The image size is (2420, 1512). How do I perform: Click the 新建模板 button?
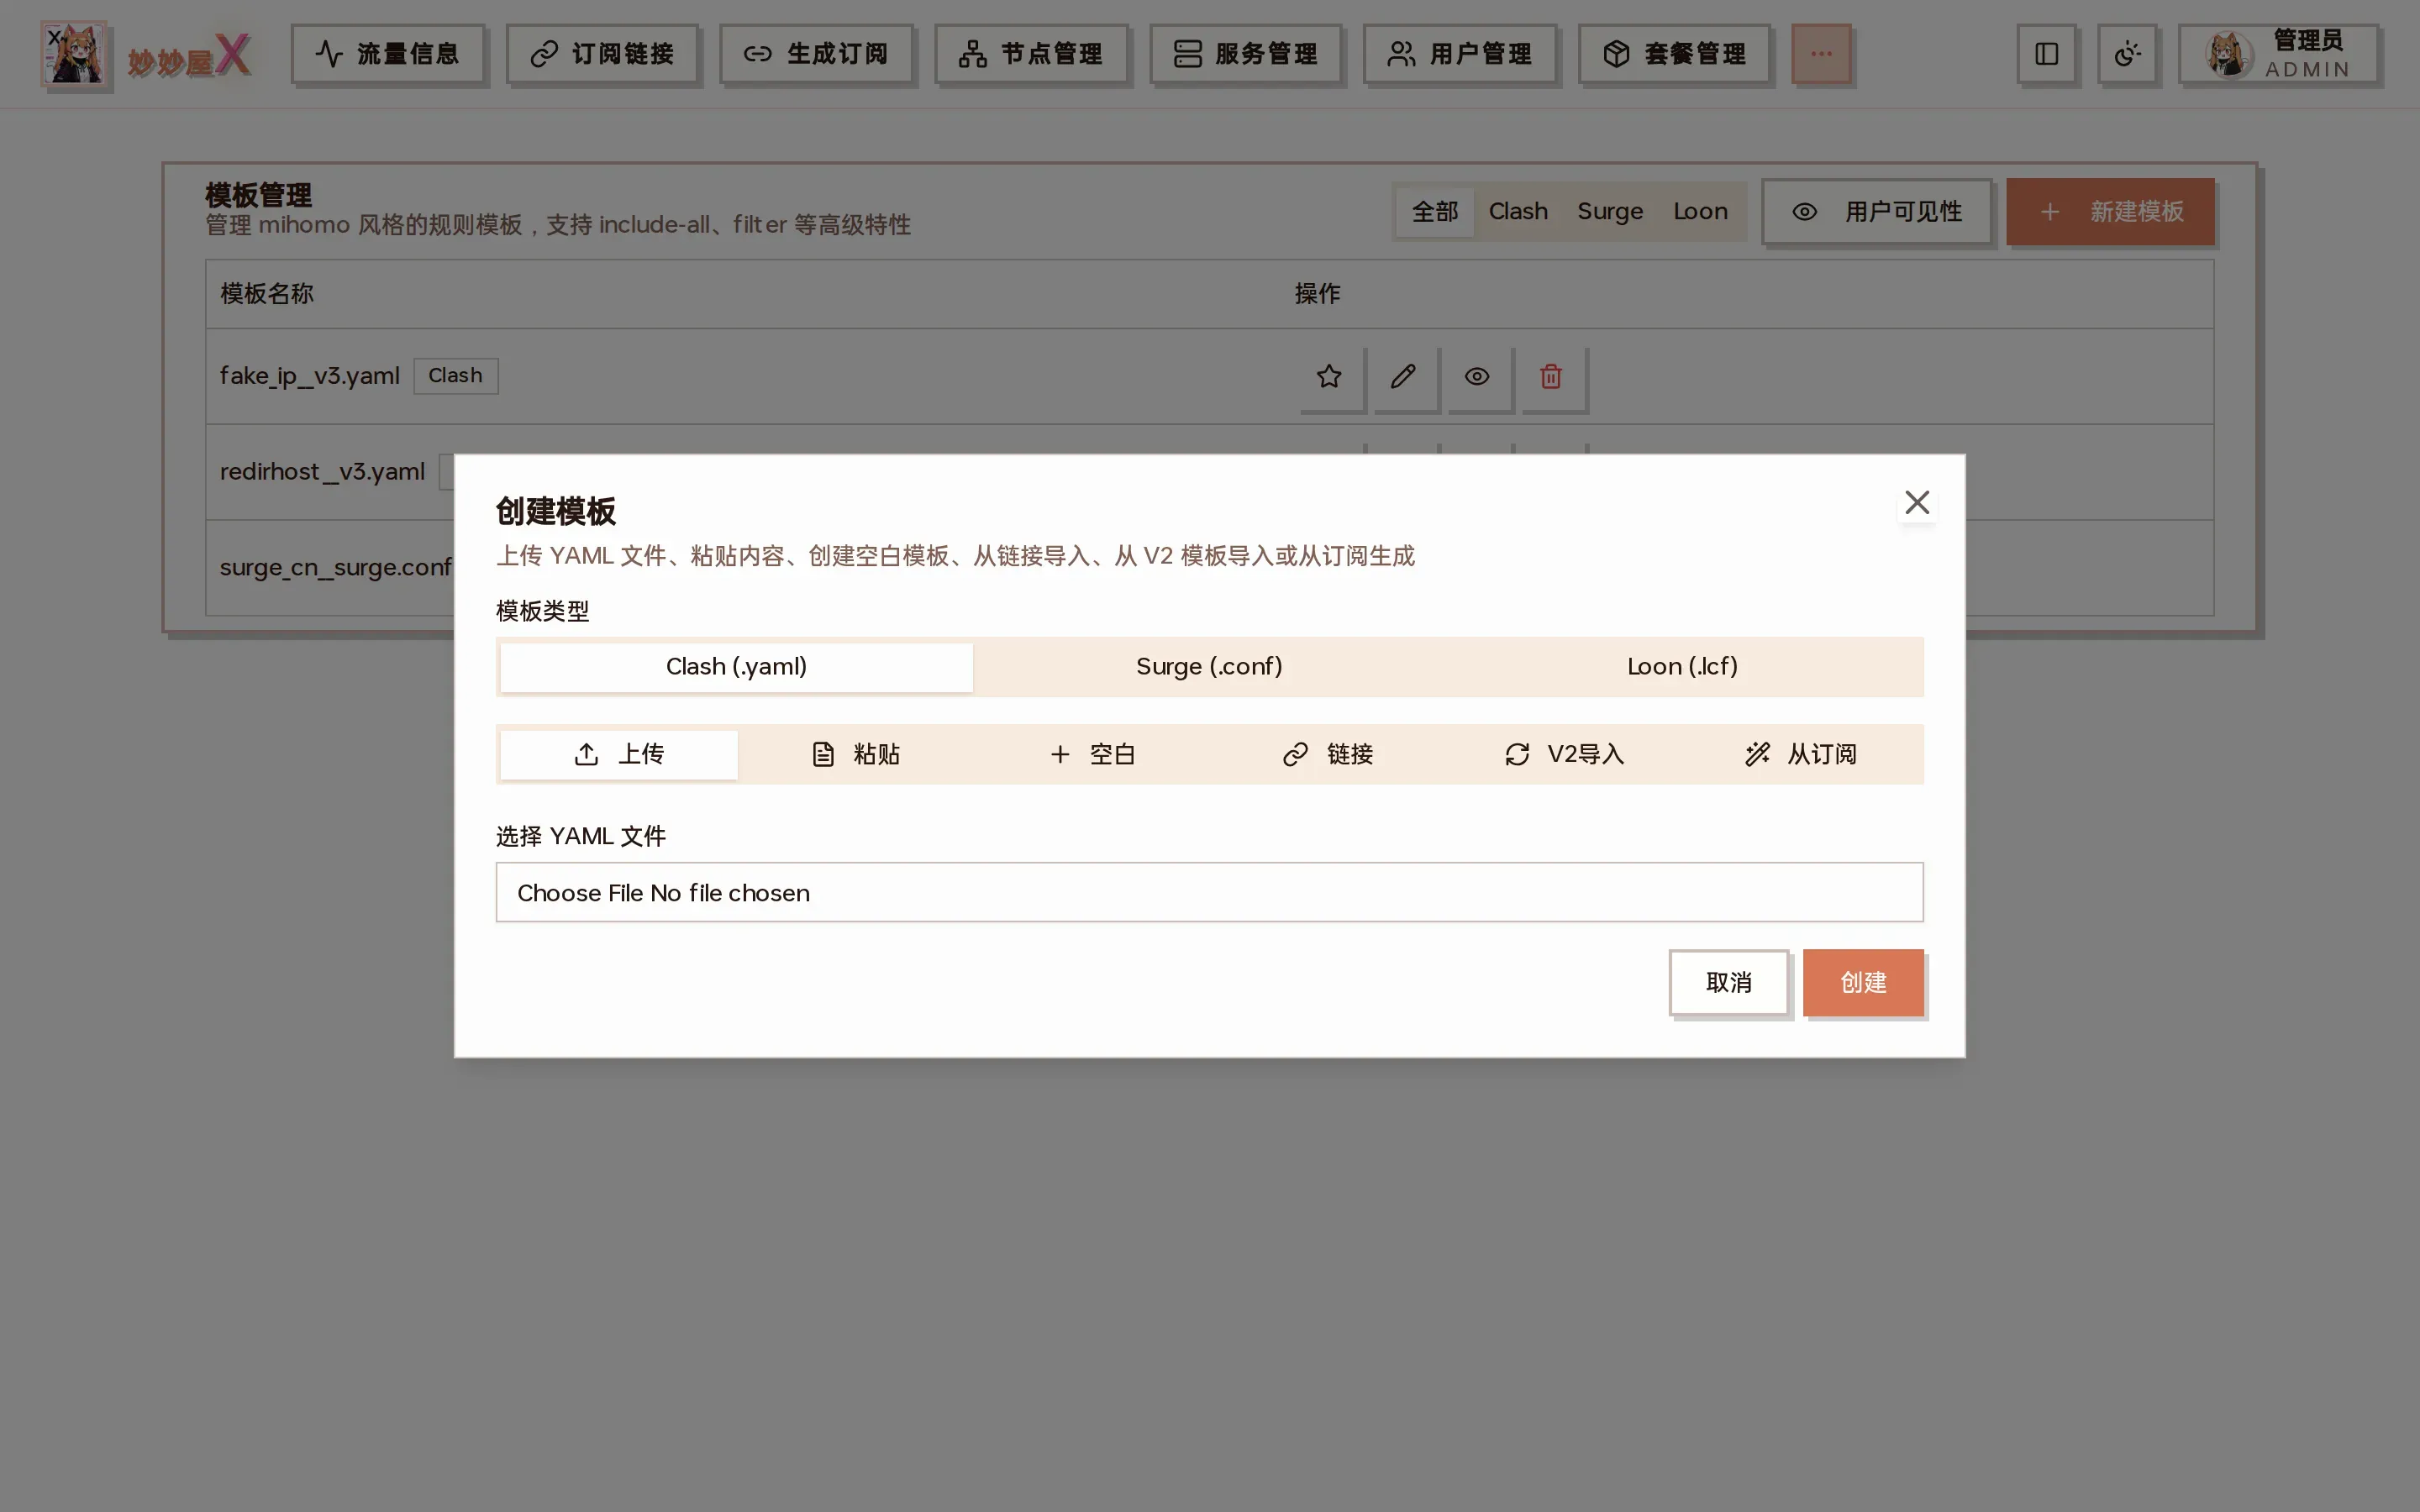2110,212
